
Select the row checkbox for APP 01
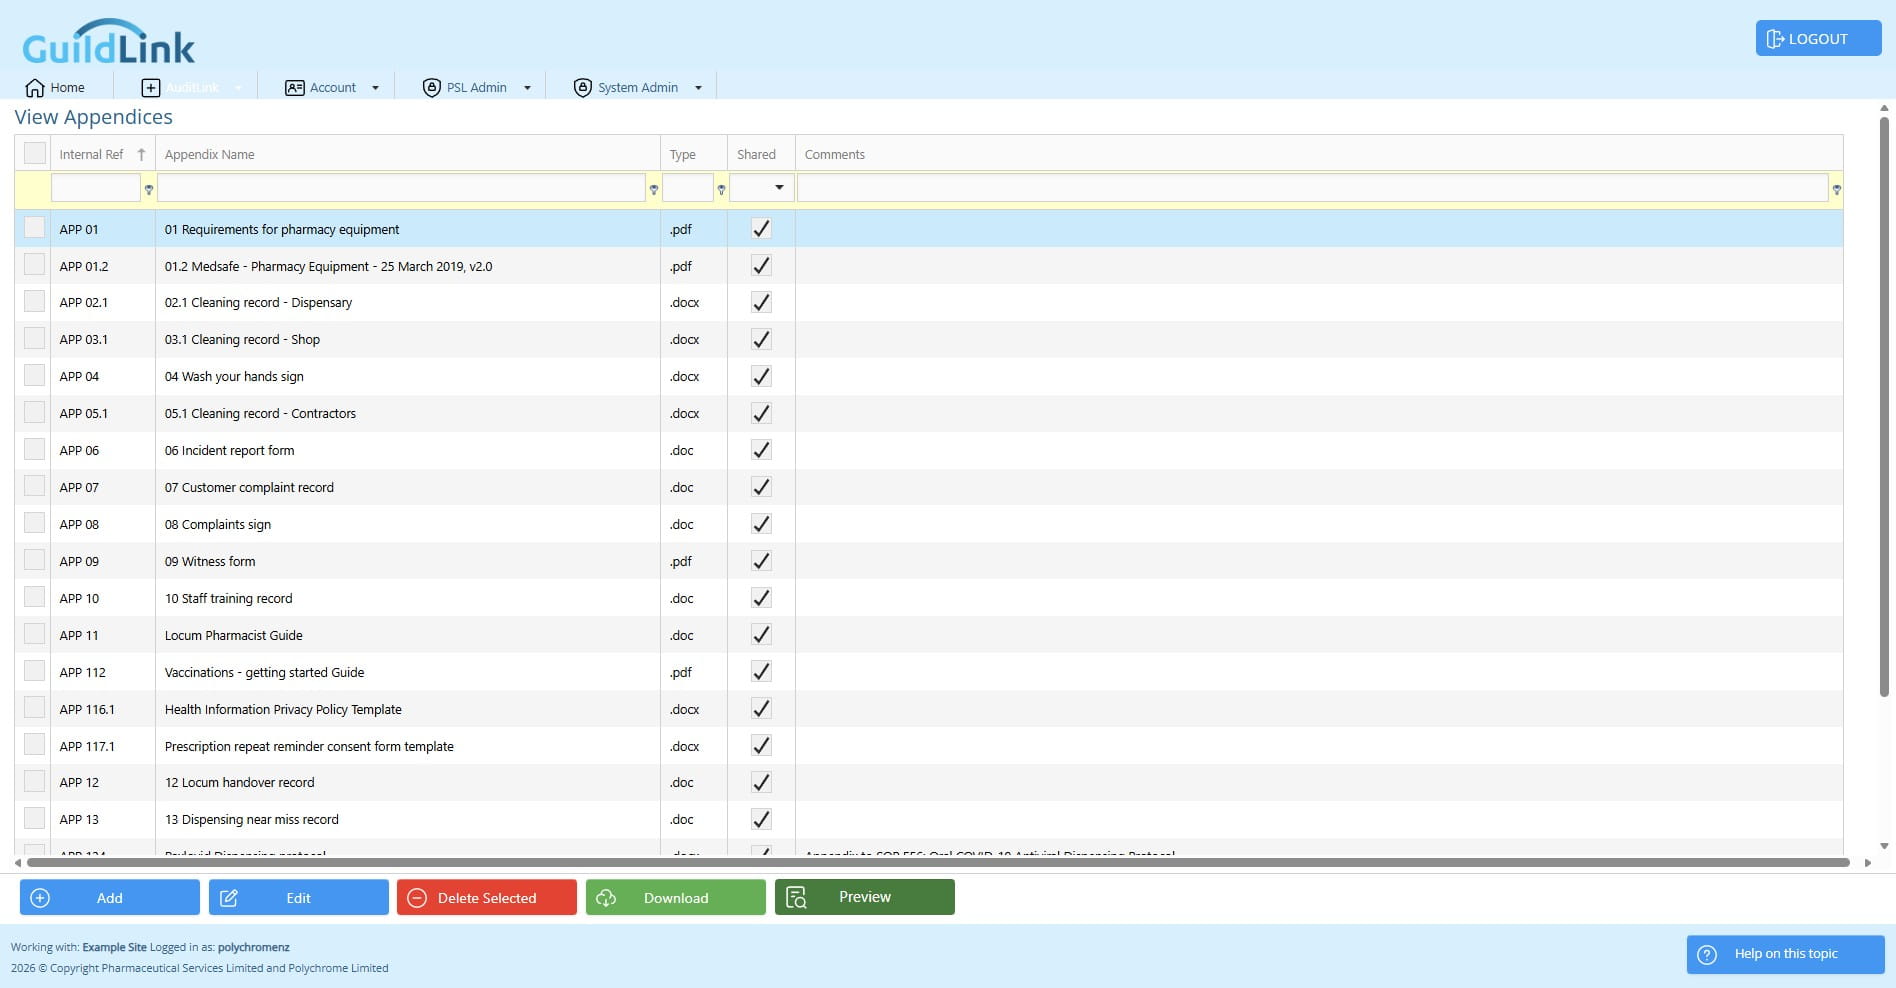(x=35, y=228)
